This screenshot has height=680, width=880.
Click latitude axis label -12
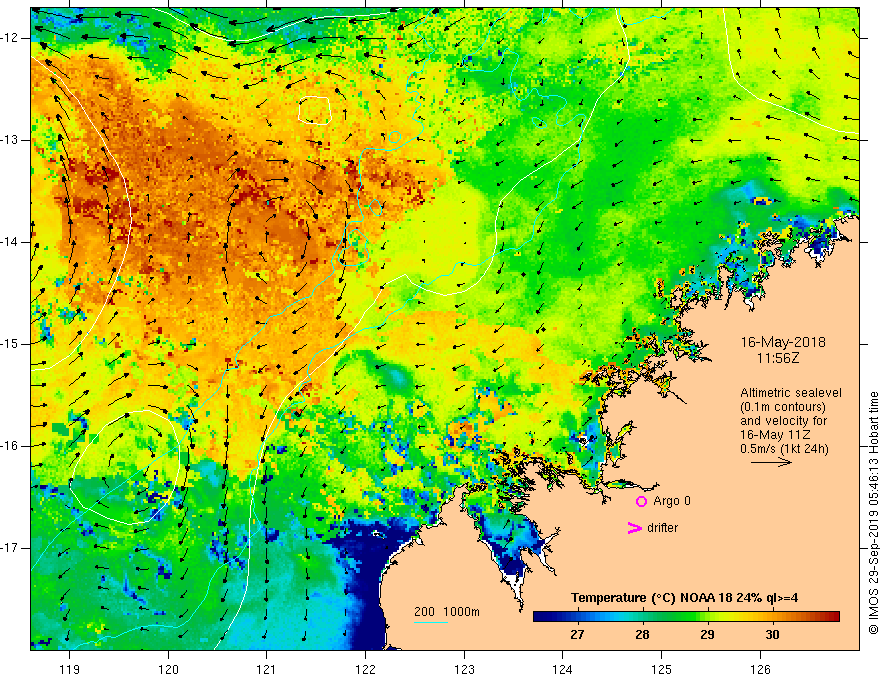[x=11, y=38]
